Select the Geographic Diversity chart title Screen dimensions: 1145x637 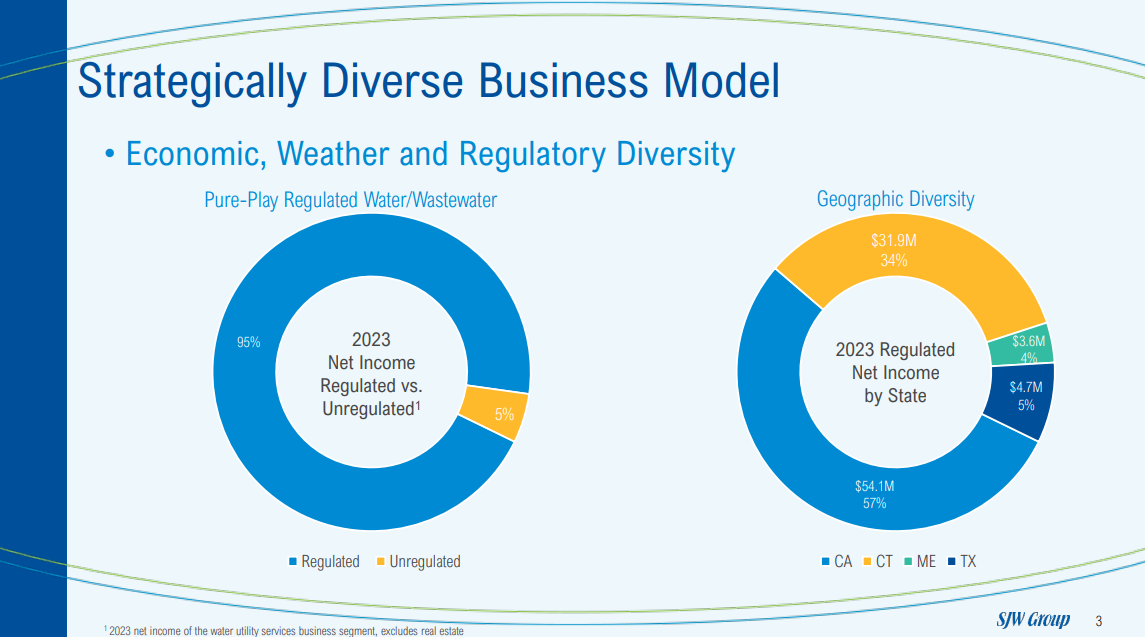tap(895, 199)
